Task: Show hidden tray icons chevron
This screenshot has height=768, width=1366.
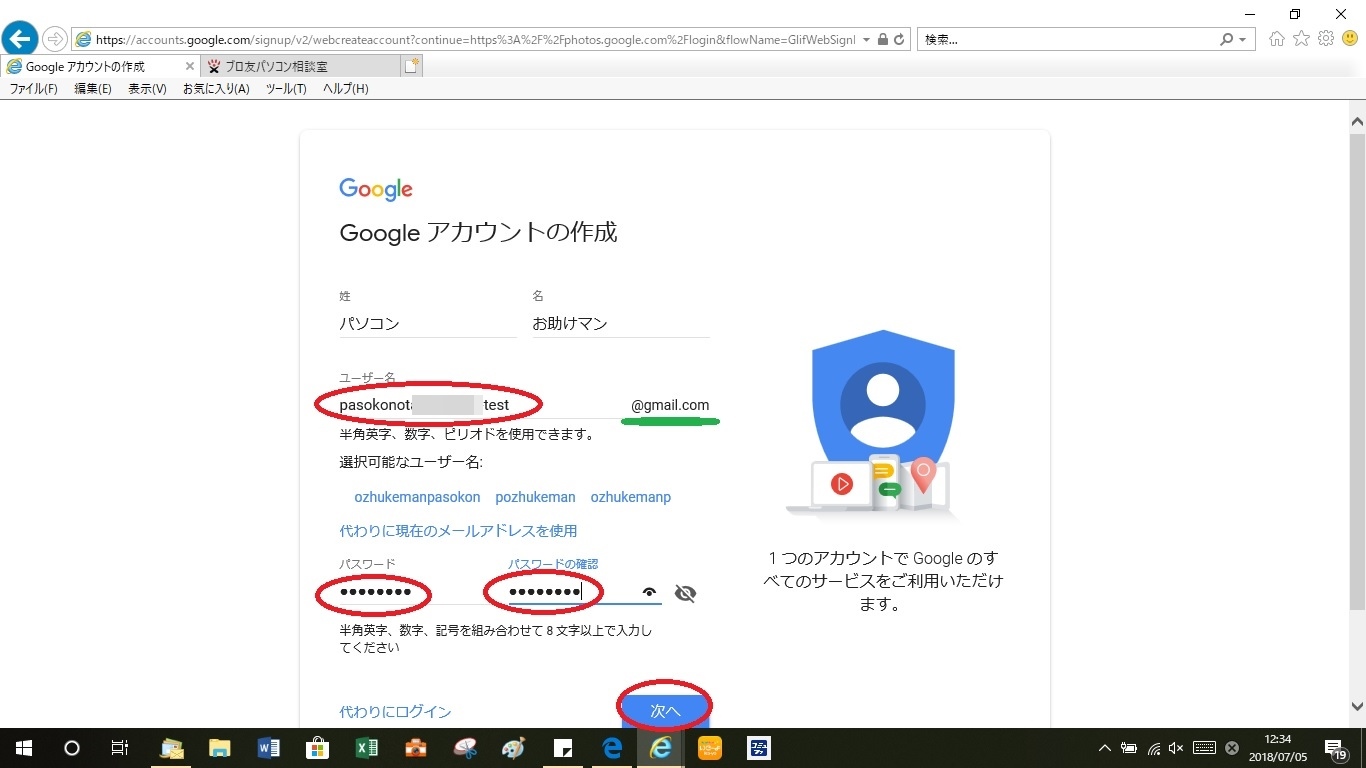Action: point(1105,748)
